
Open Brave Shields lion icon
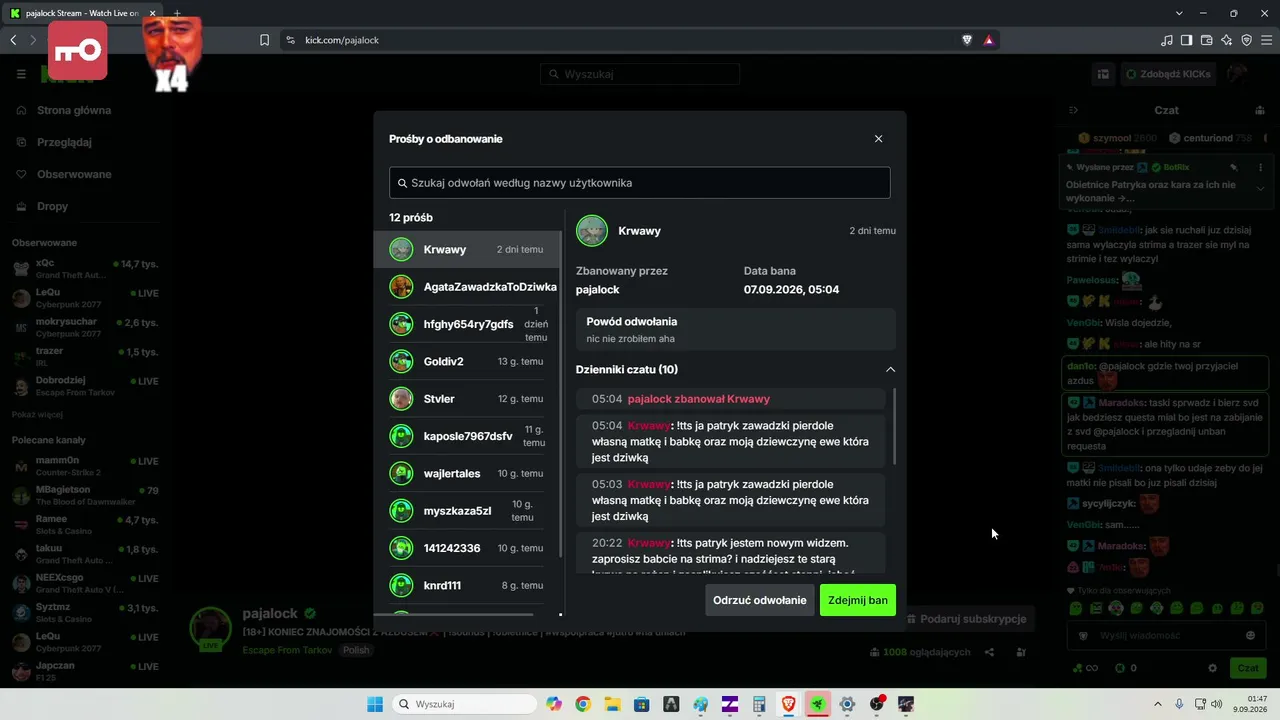click(967, 40)
